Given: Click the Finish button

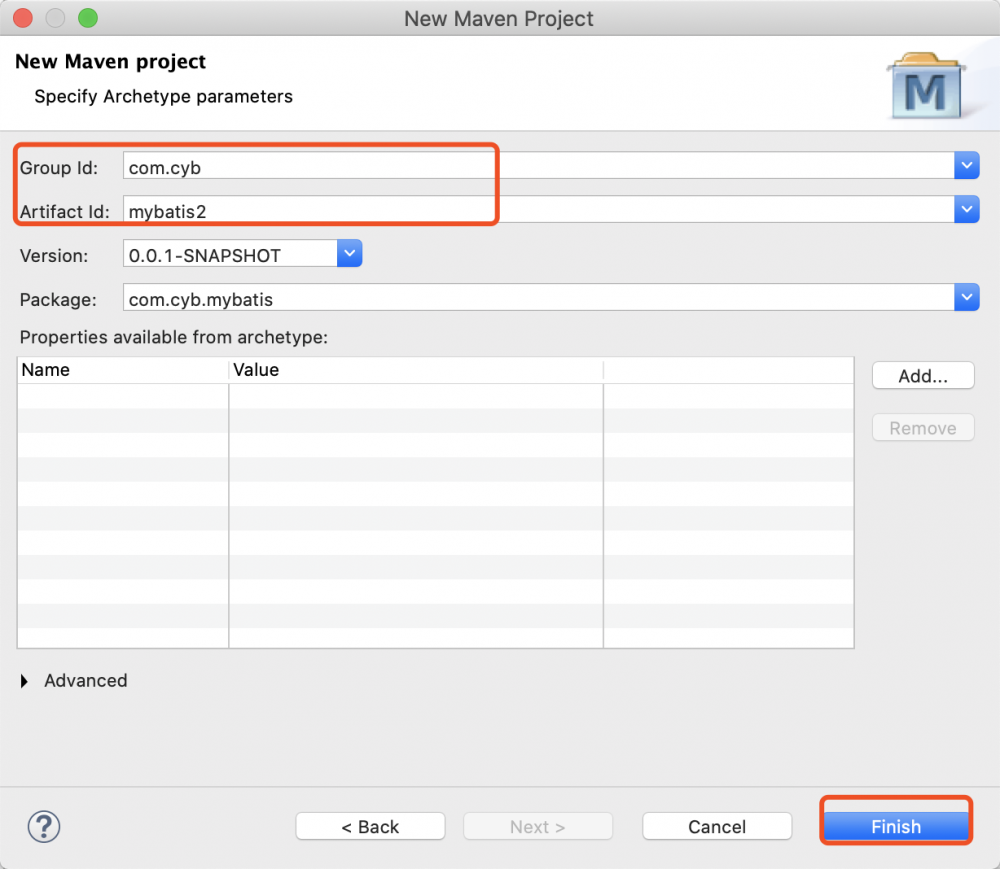Looking at the screenshot, I should coord(896,826).
